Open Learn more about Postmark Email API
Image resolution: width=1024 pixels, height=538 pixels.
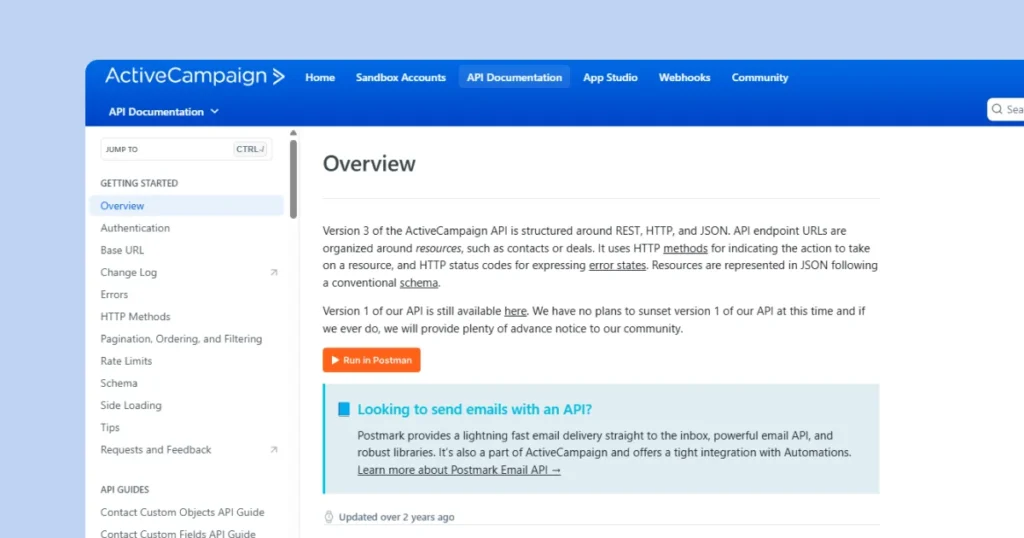(x=458, y=470)
